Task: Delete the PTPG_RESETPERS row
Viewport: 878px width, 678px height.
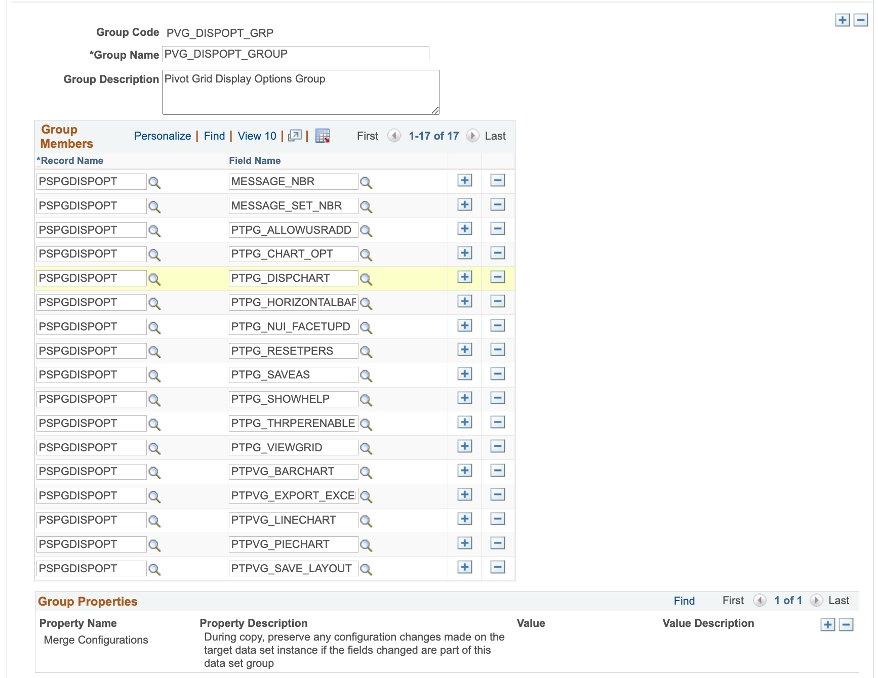Action: point(497,349)
